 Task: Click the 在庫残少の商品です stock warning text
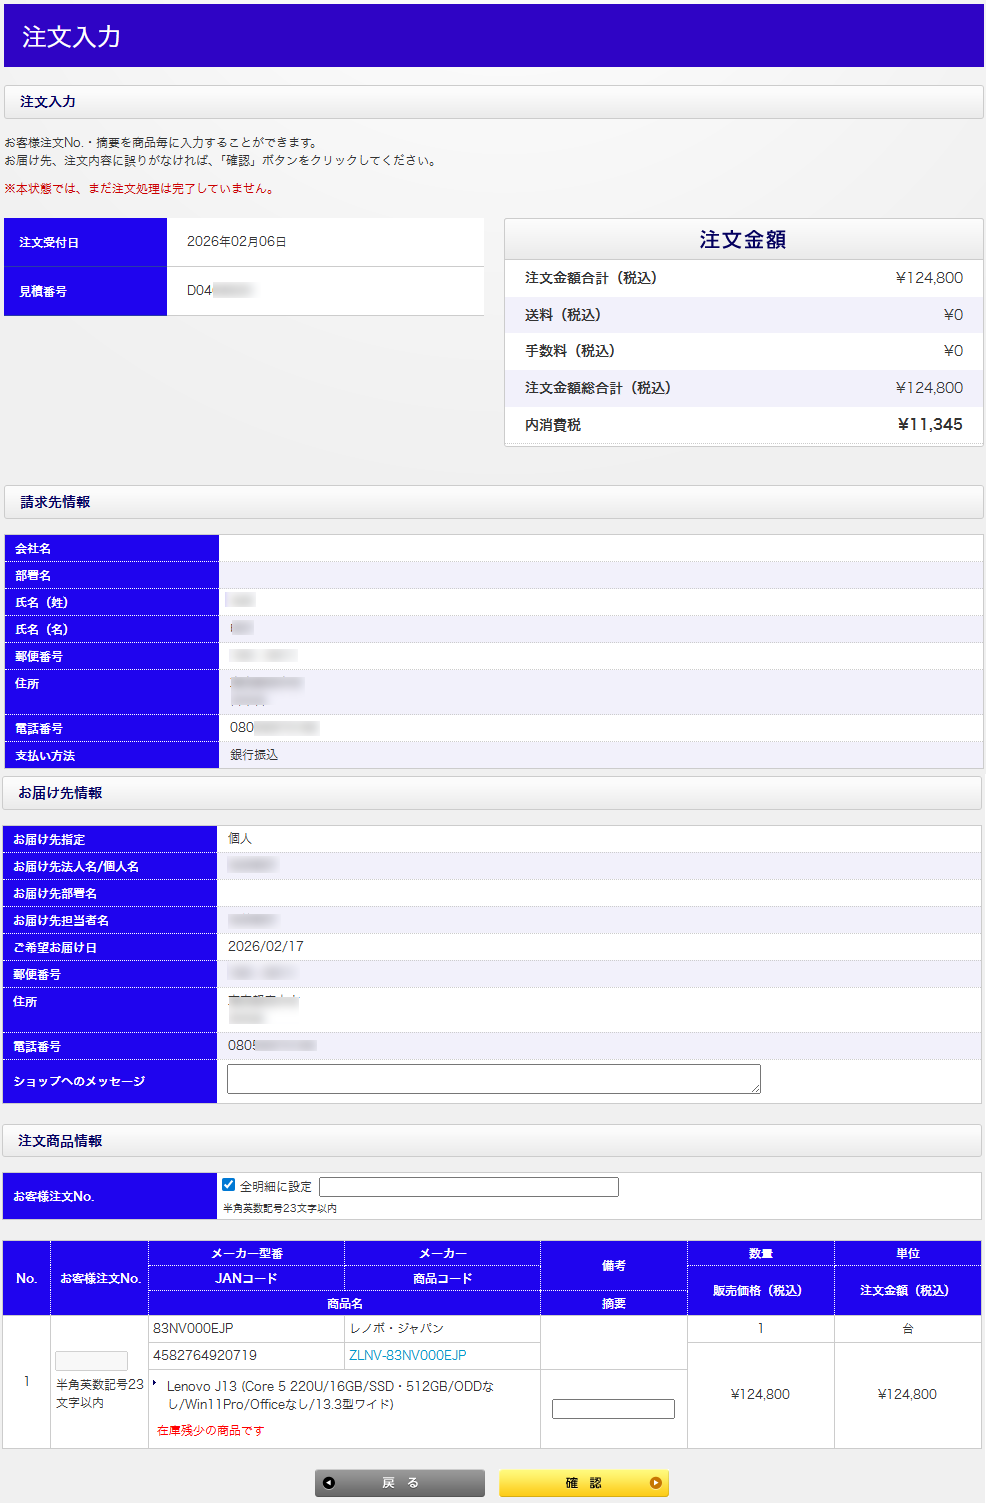(x=210, y=1431)
